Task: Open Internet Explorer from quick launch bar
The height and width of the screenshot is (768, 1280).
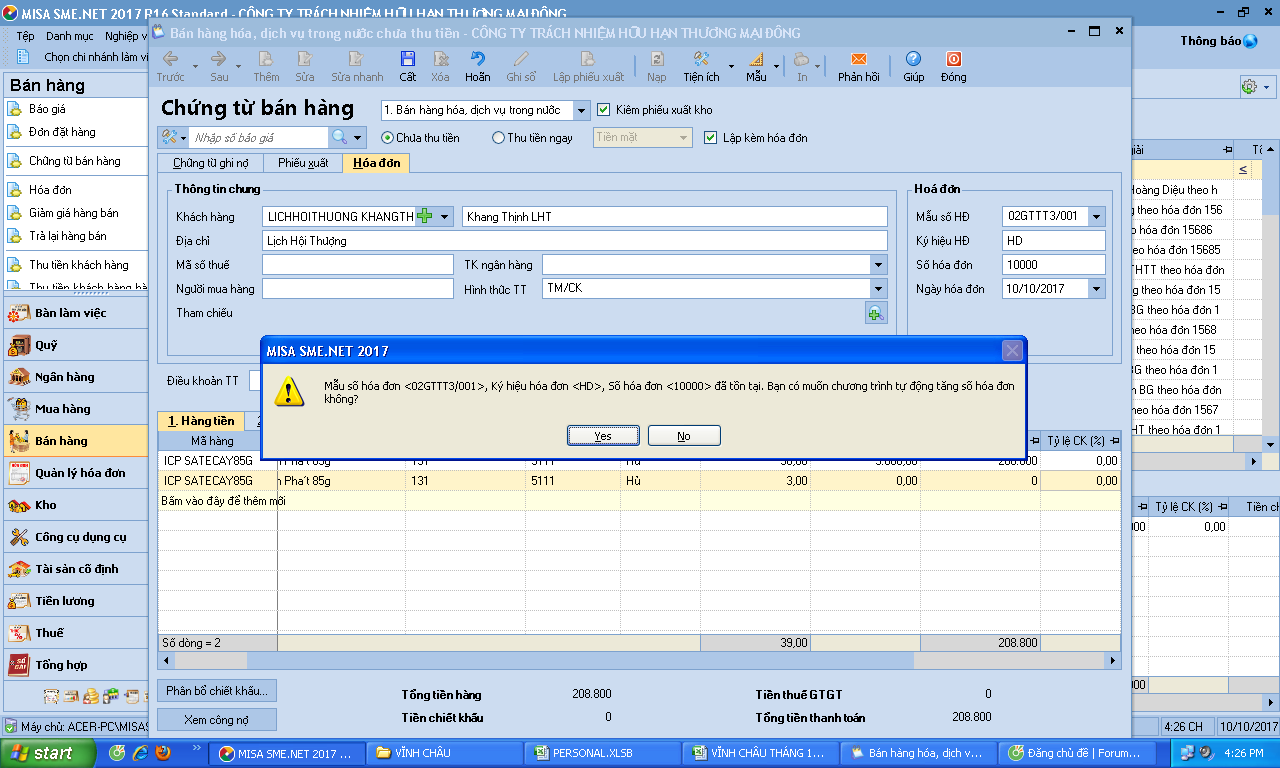Action: 141,753
